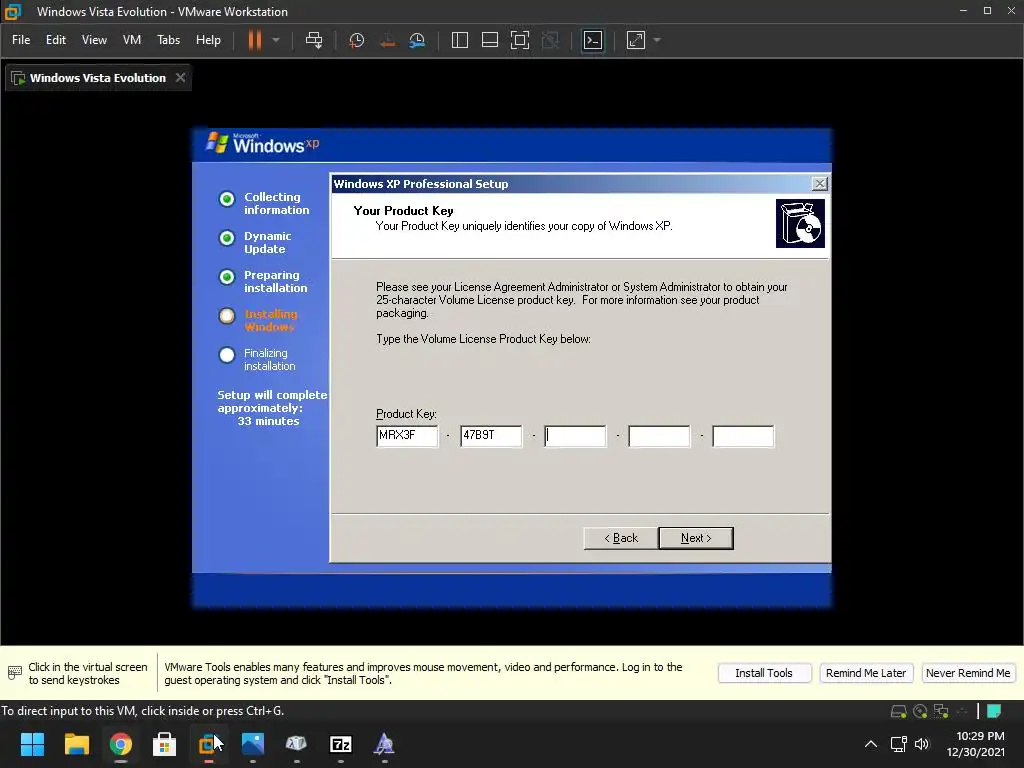Click the Install Tools button
The image size is (1024, 768).
tap(764, 673)
